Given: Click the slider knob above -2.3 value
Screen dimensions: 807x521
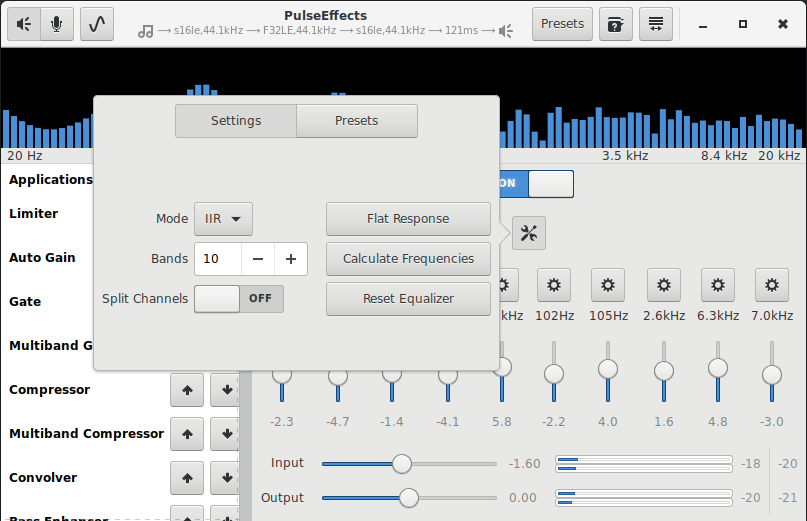Looking at the screenshot, I should click(282, 375).
